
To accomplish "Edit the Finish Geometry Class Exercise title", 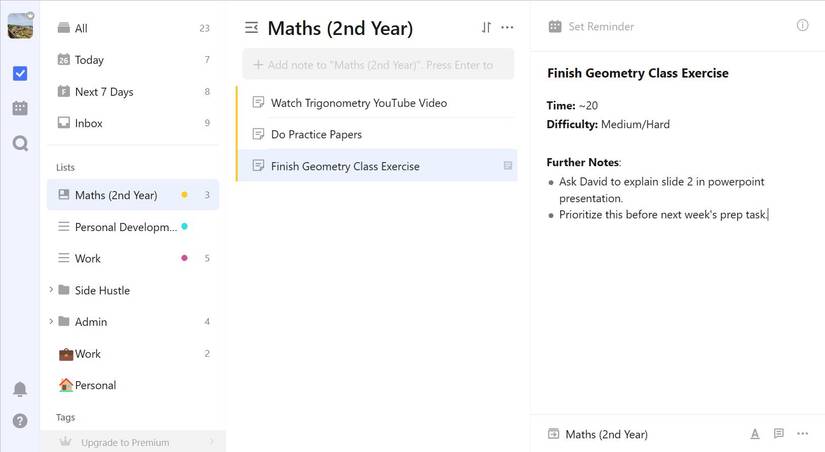I will pyautogui.click(x=638, y=73).
